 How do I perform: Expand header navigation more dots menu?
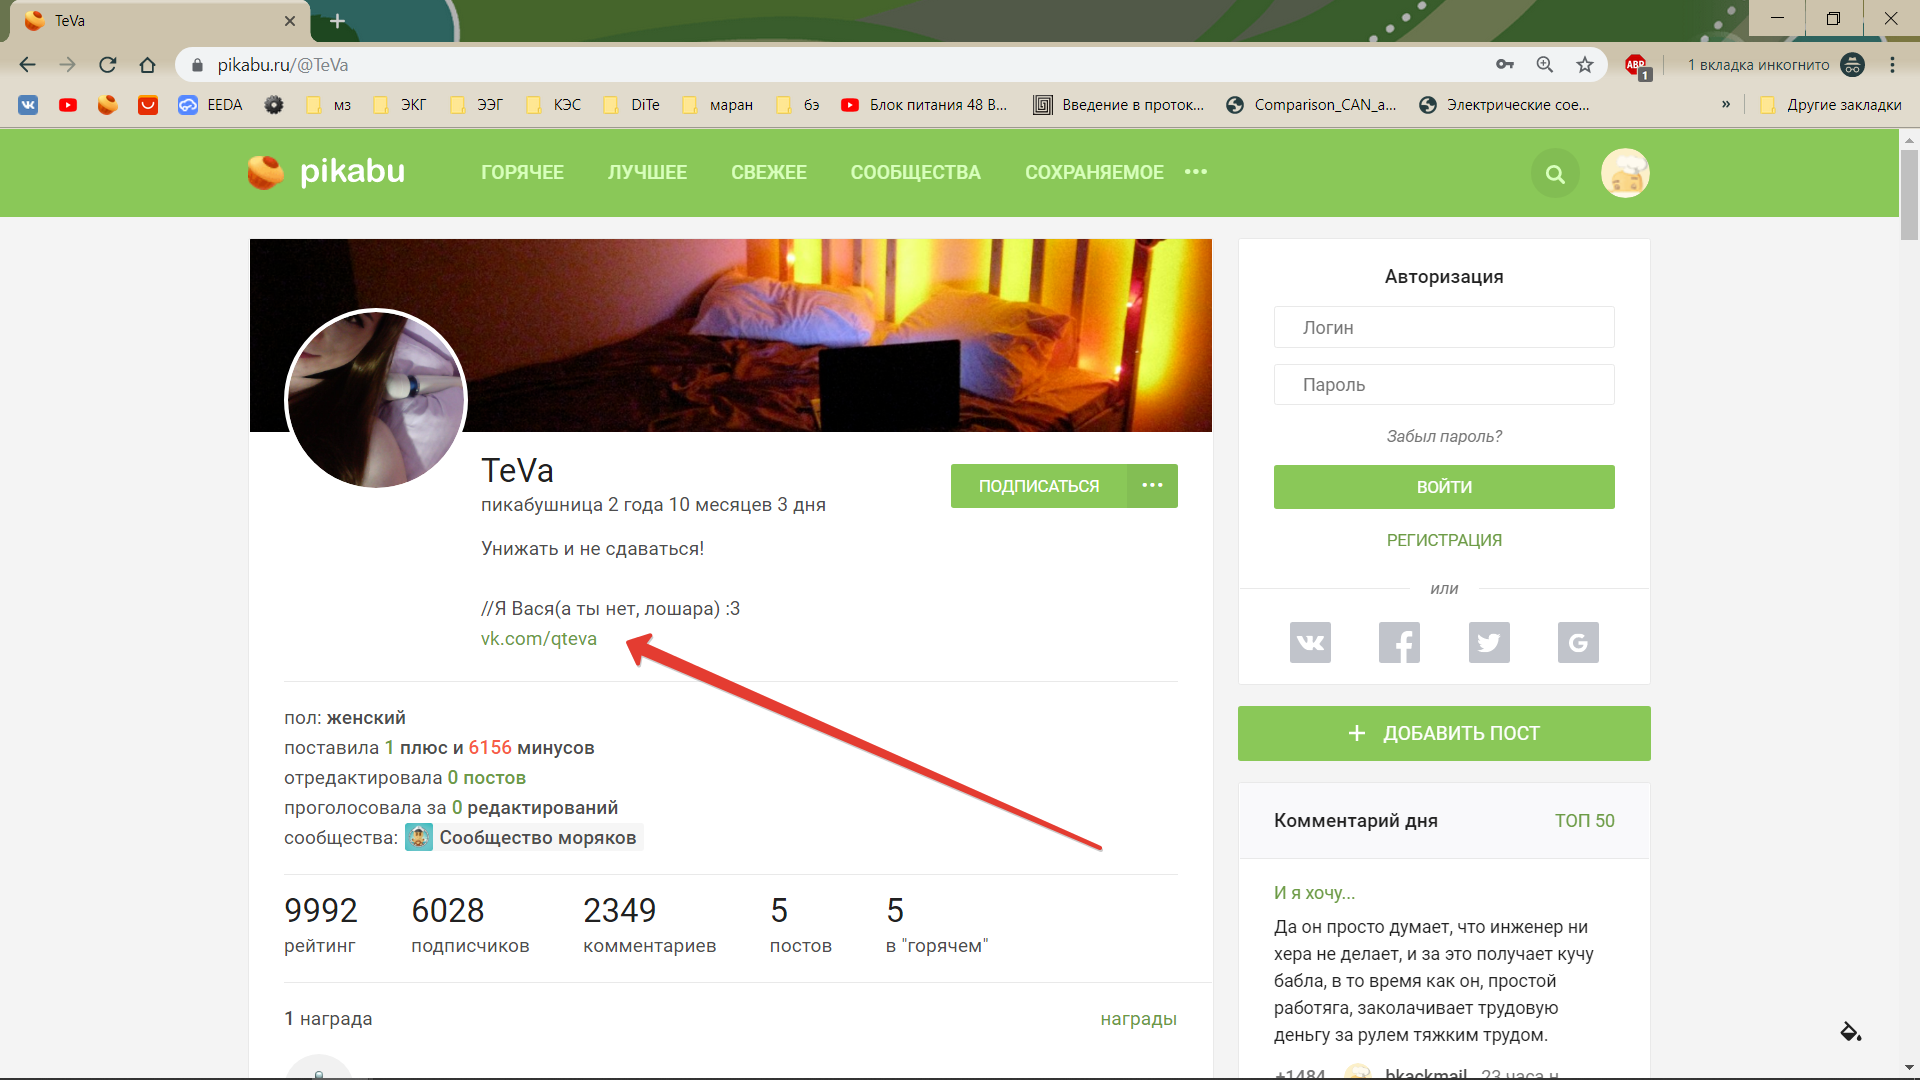1196,172
